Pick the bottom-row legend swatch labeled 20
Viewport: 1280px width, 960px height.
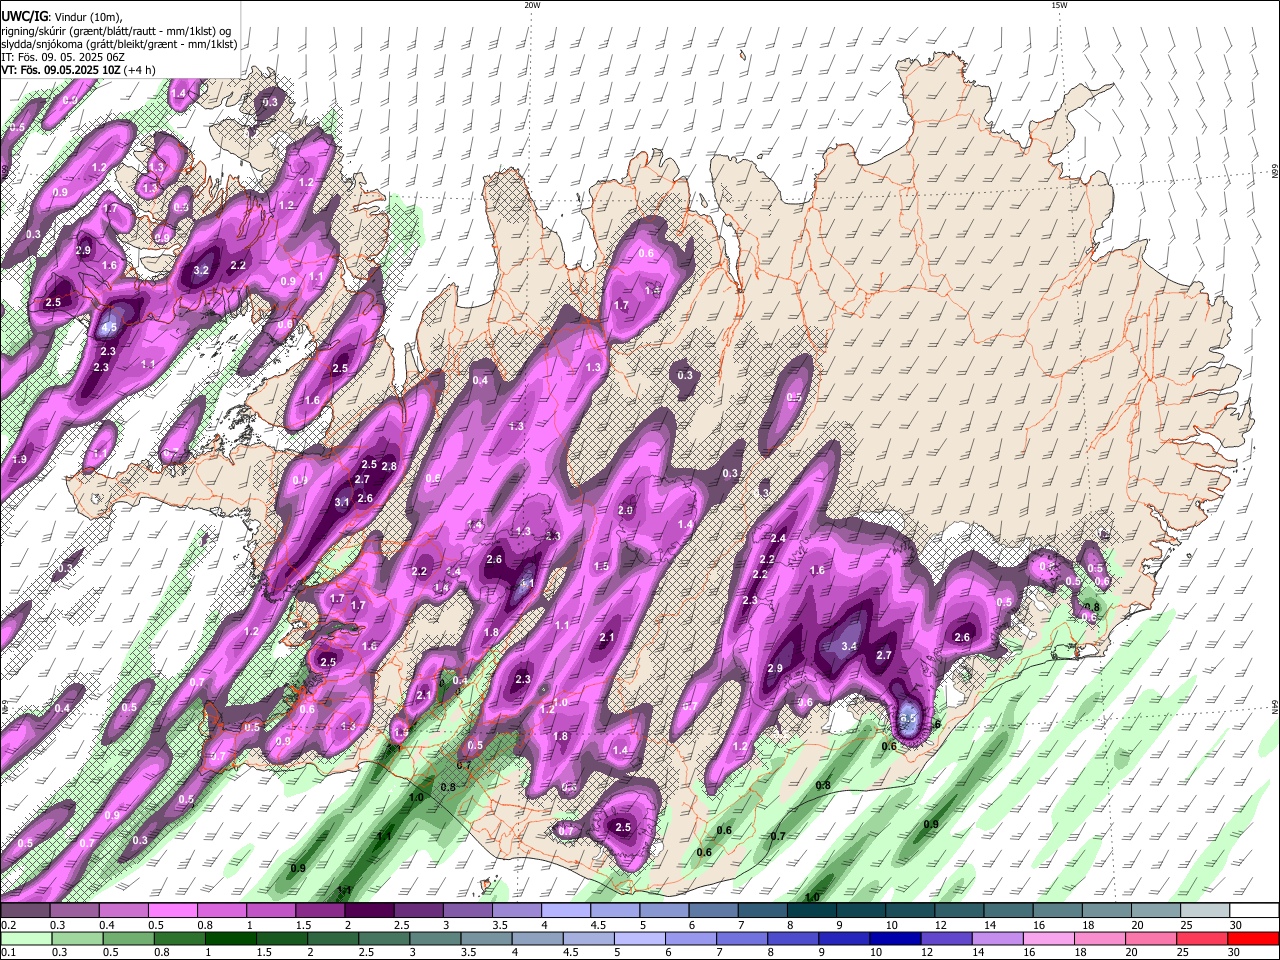[x=1152, y=938]
